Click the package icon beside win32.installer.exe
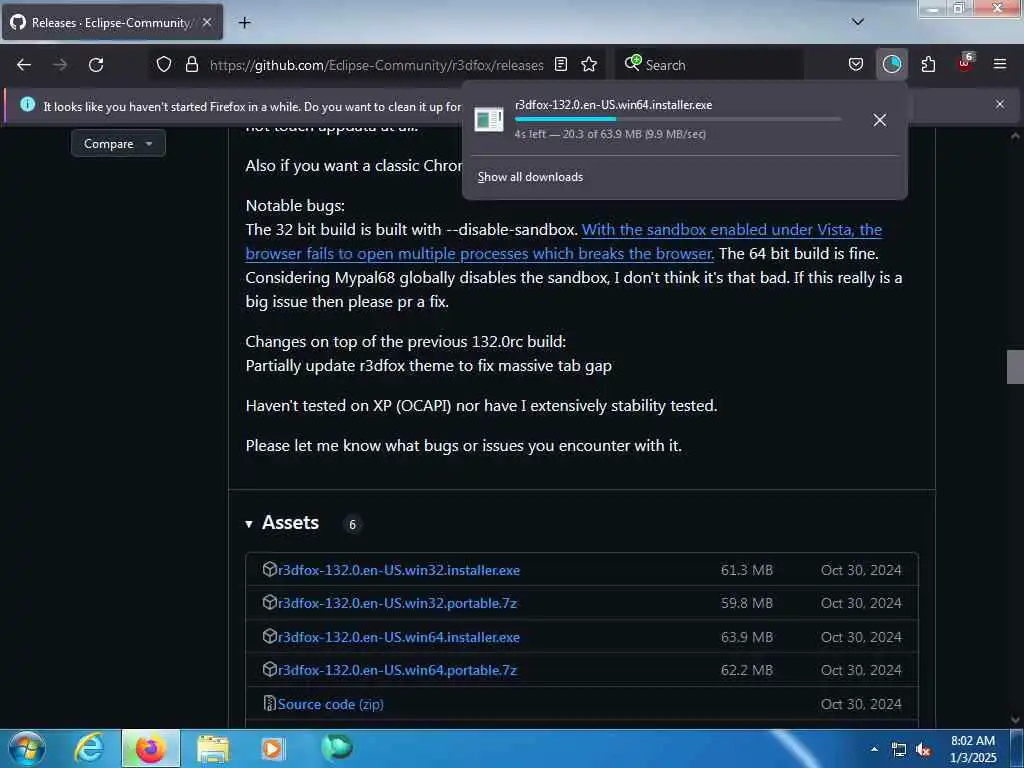This screenshot has width=1024, height=768. click(x=270, y=569)
